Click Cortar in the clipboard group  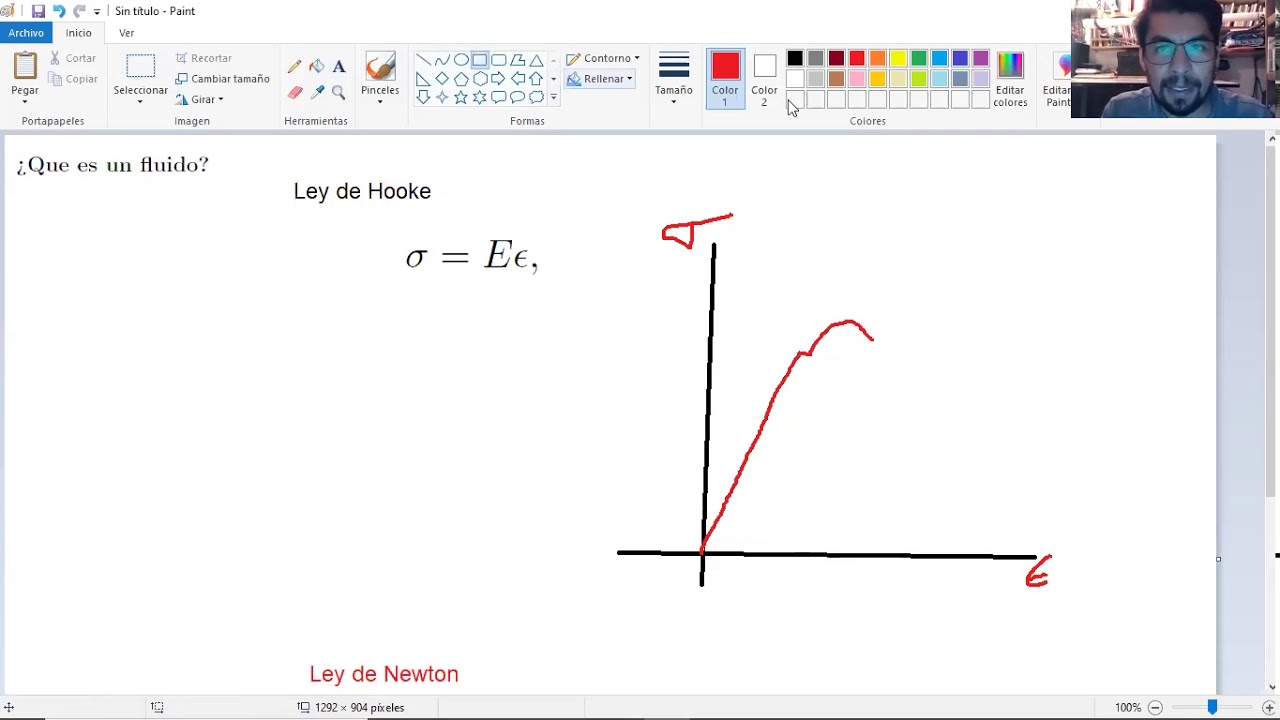pyautogui.click(x=72, y=58)
